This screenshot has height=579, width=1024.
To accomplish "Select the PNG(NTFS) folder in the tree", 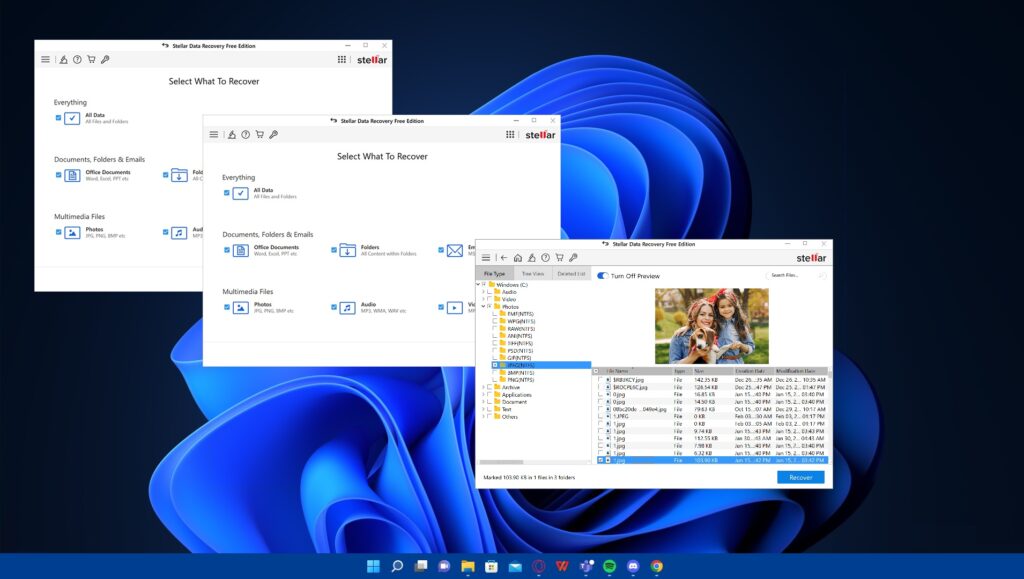I will [520, 380].
